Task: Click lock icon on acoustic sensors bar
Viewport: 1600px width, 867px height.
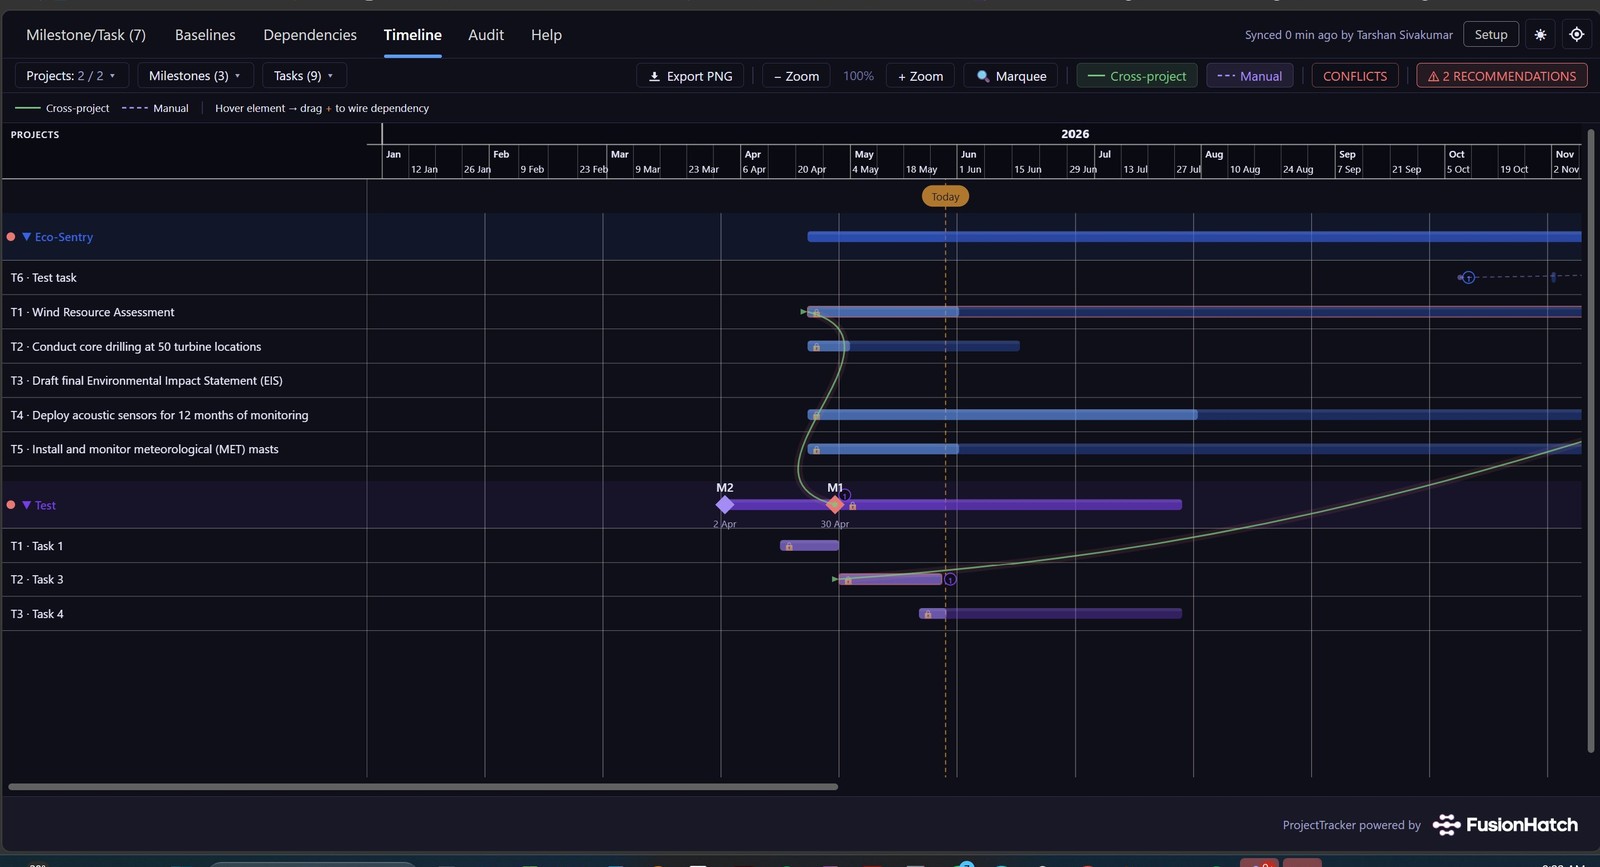Action: tap(816, 415)
